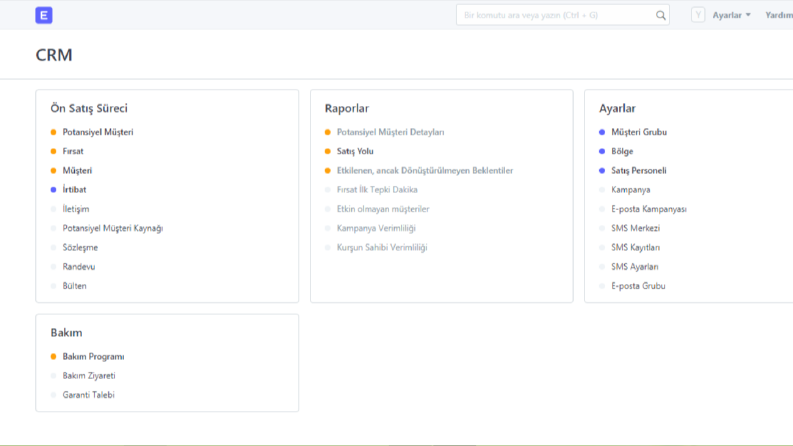Image resolution: width=793 pixels, height=446 pixels.
Task: Open İletişim link
Action: click(x=76, y=209)
